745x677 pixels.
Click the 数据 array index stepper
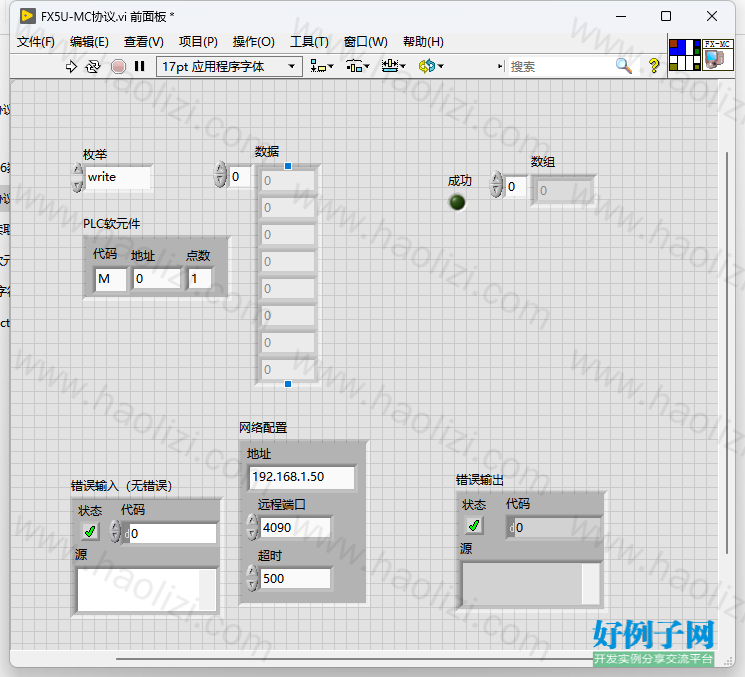pos(220,174)
